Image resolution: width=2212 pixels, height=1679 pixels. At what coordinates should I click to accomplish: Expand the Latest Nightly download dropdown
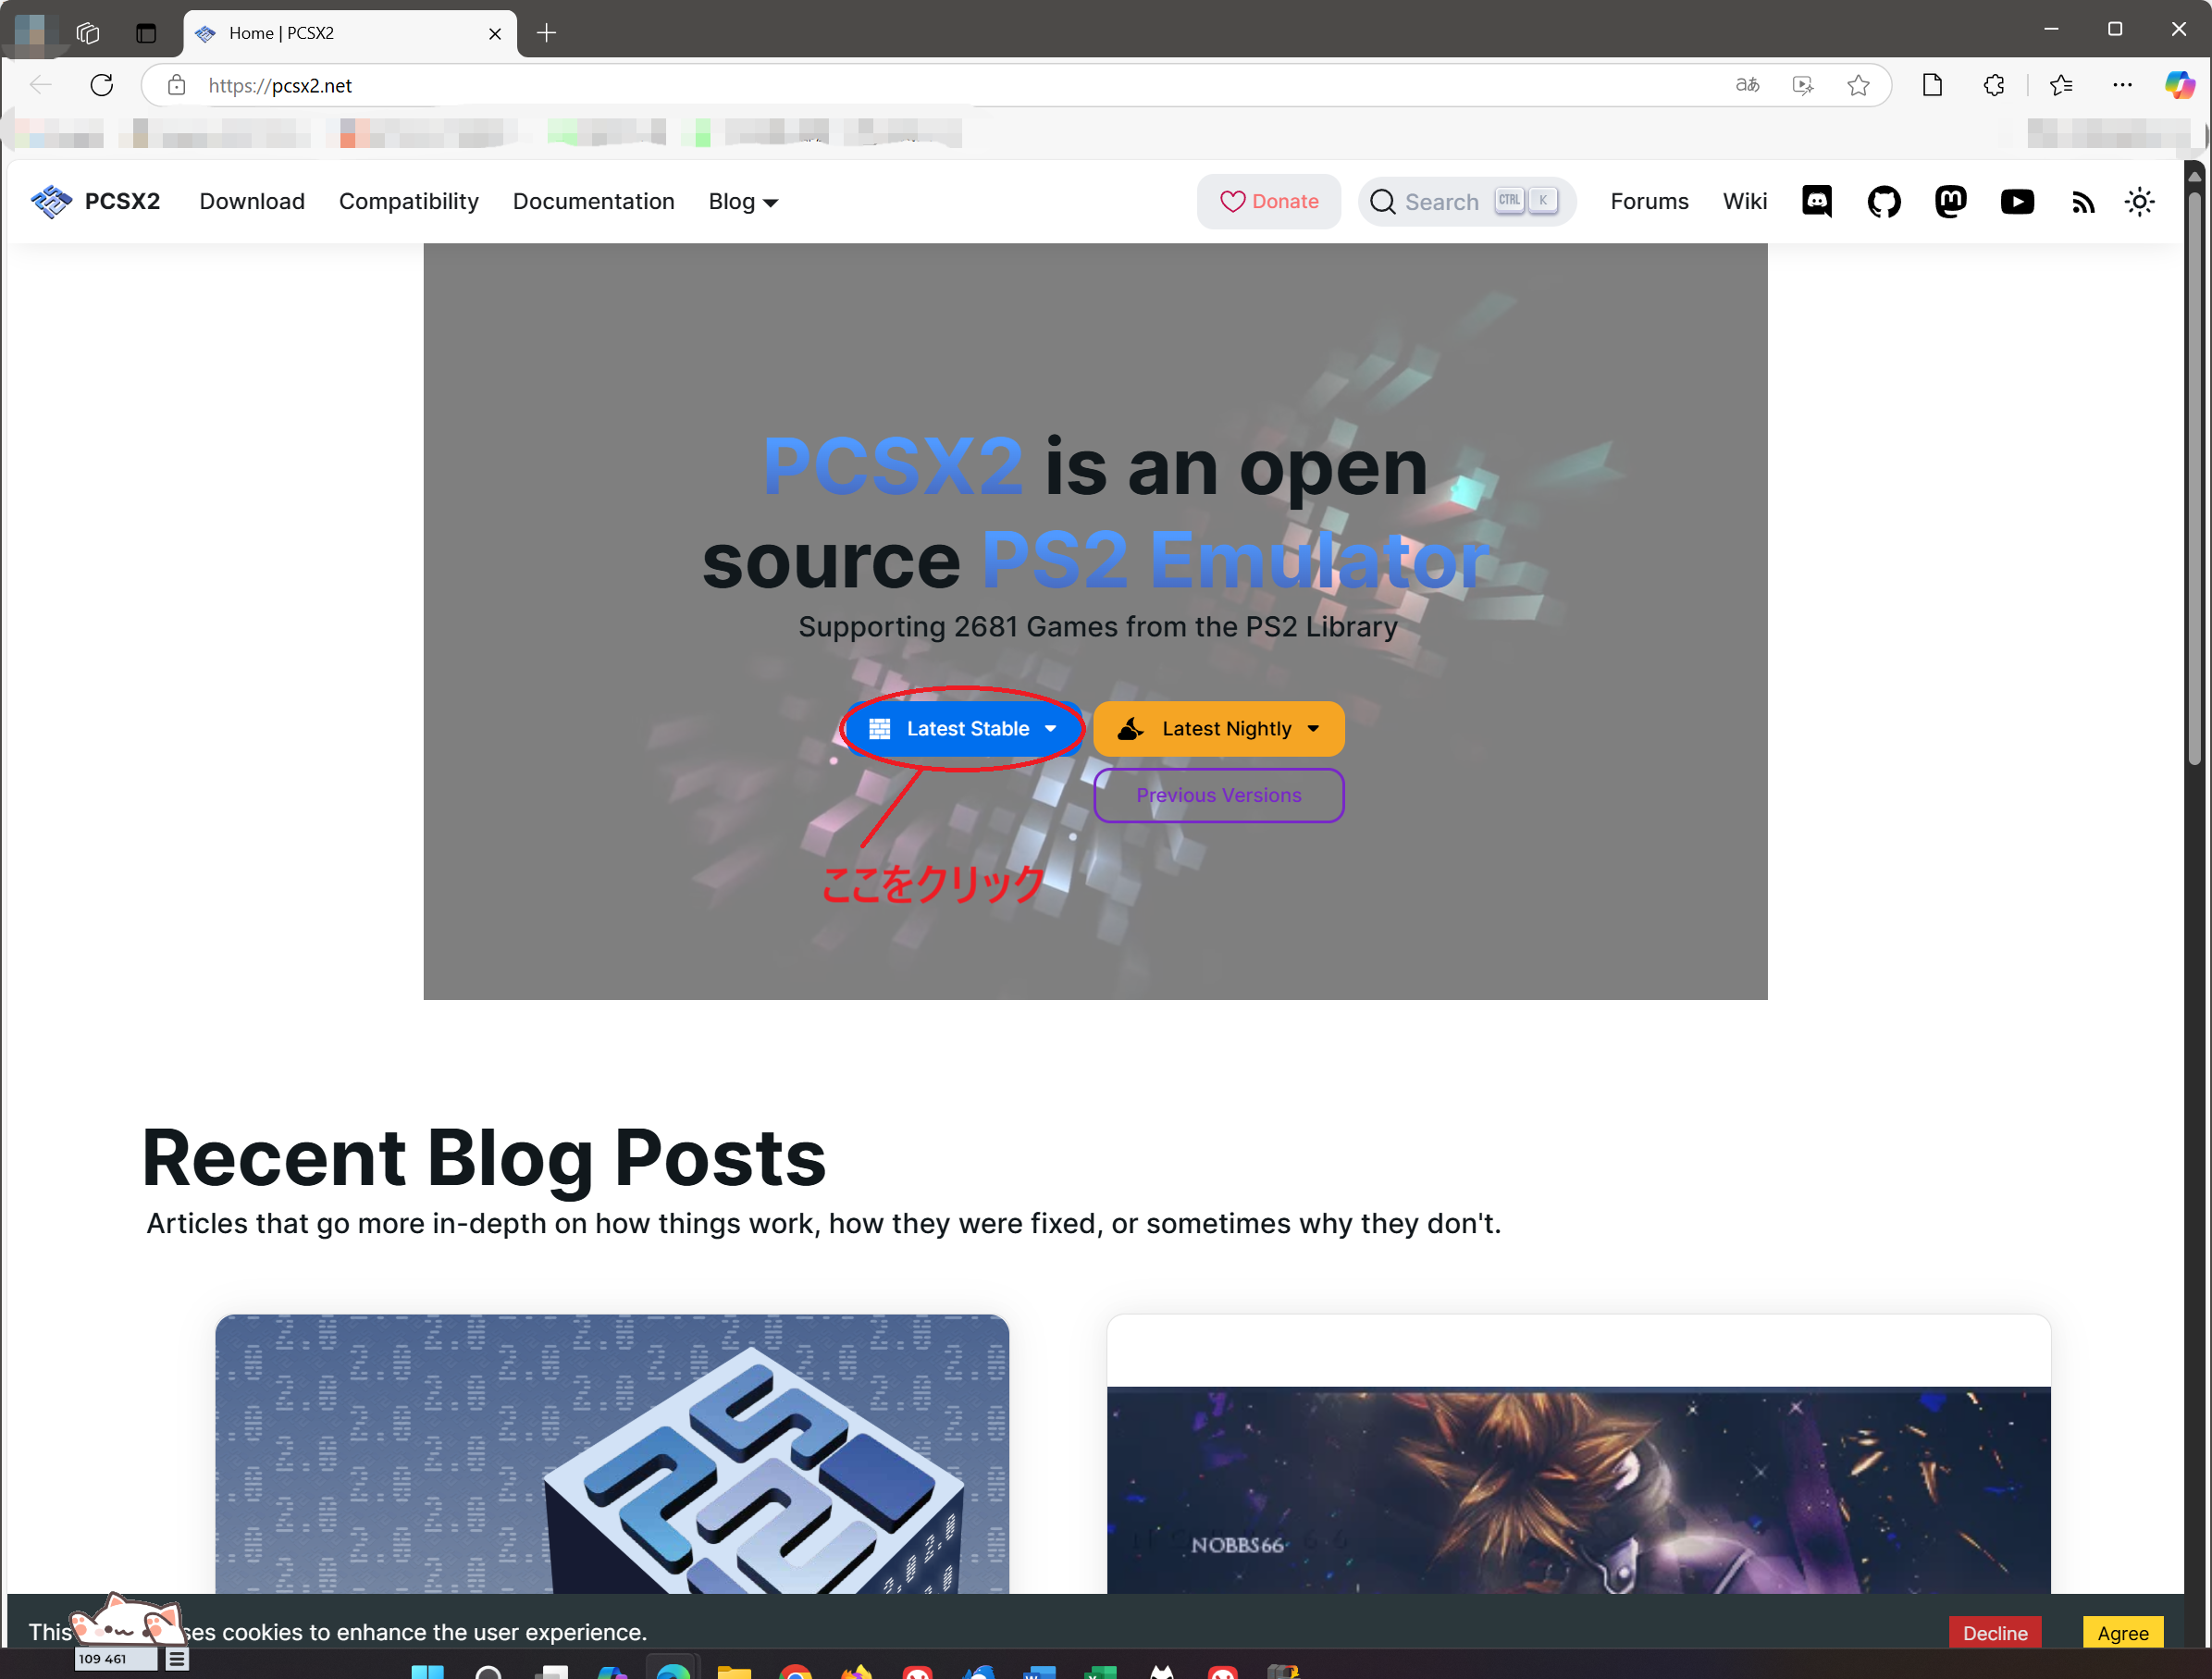tap(1218, 729)
